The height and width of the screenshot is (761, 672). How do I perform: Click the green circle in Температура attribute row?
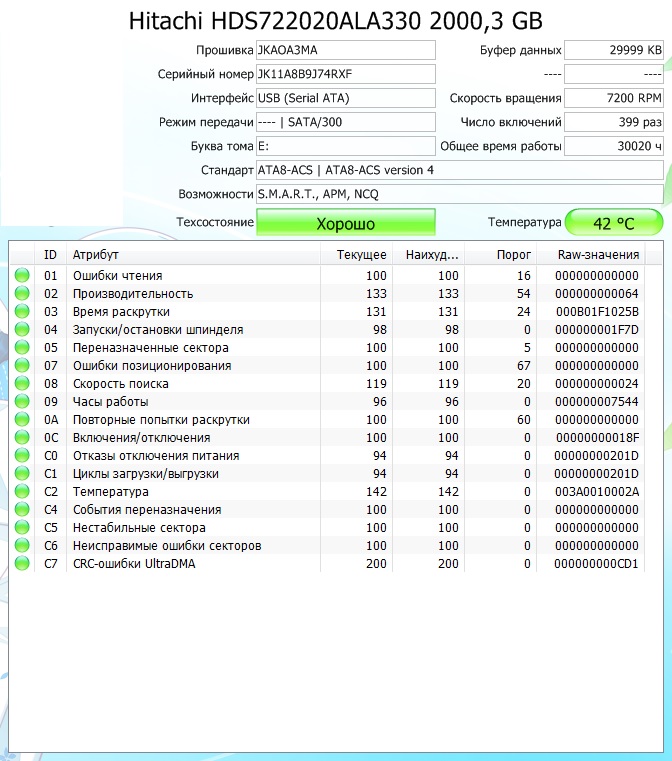(22, 491)
